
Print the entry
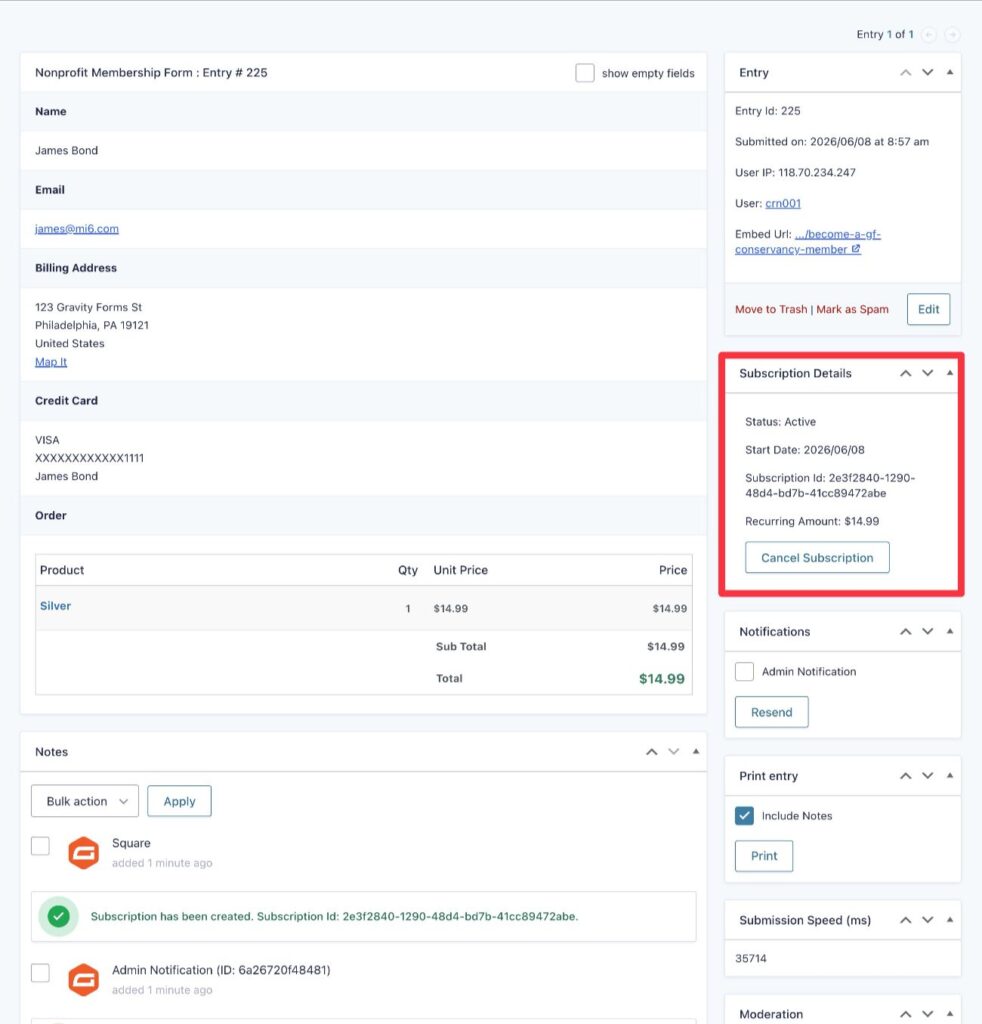(764, 856)
